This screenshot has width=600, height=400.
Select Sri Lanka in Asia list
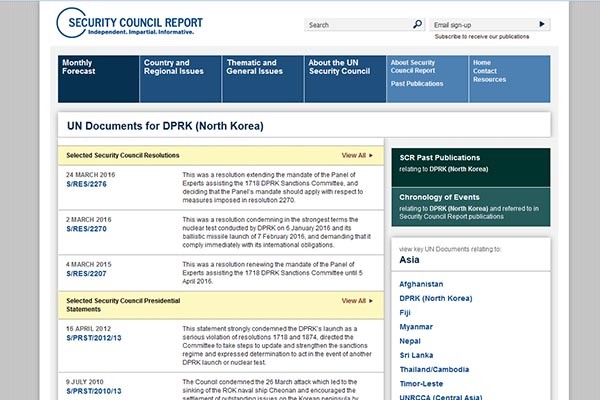pyautogui.click(x=416, y=355)
